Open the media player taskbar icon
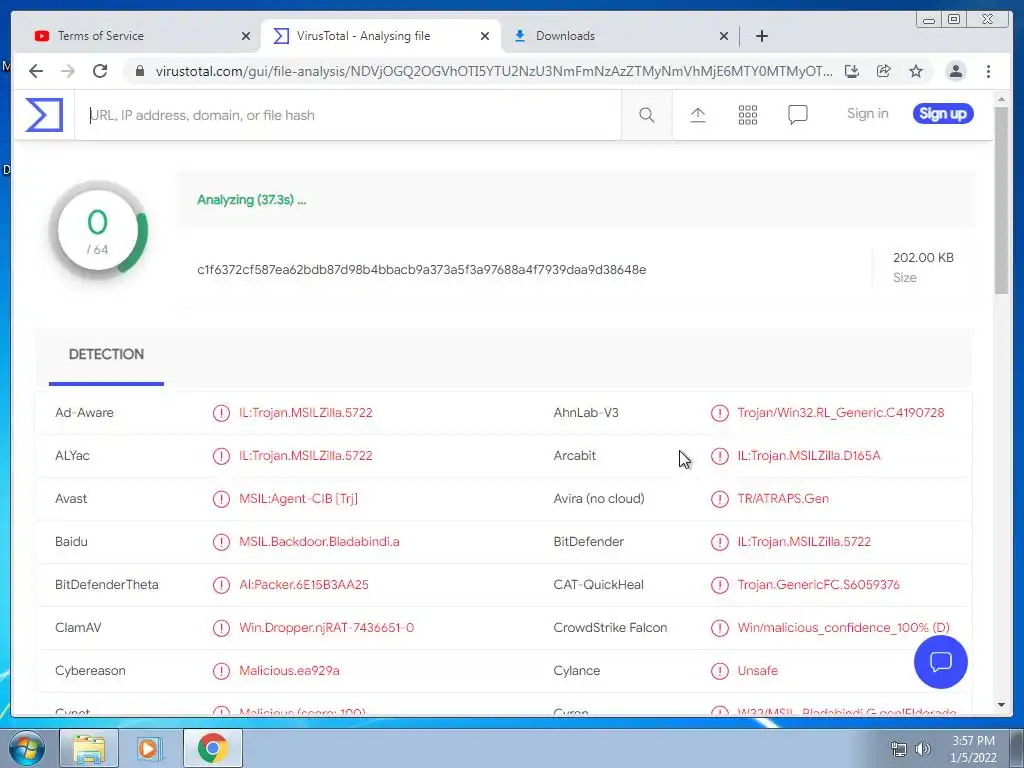 150,748
